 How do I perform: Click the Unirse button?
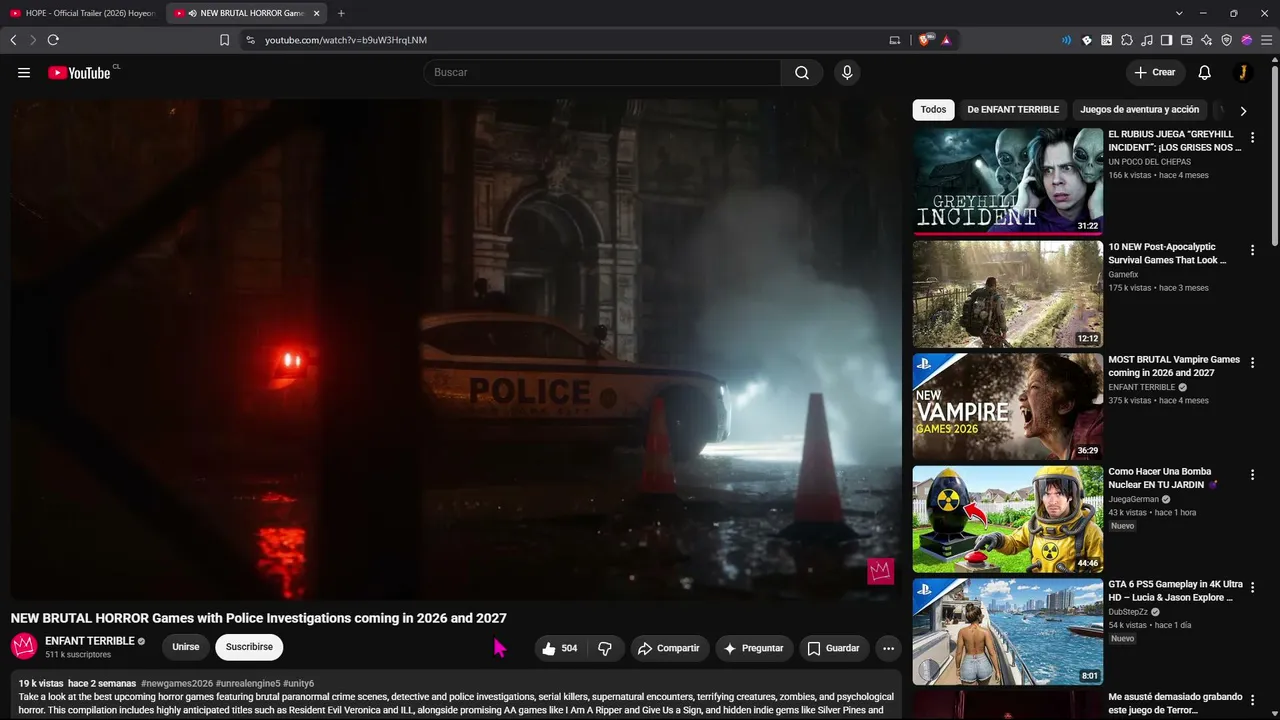tap(186, 647)
